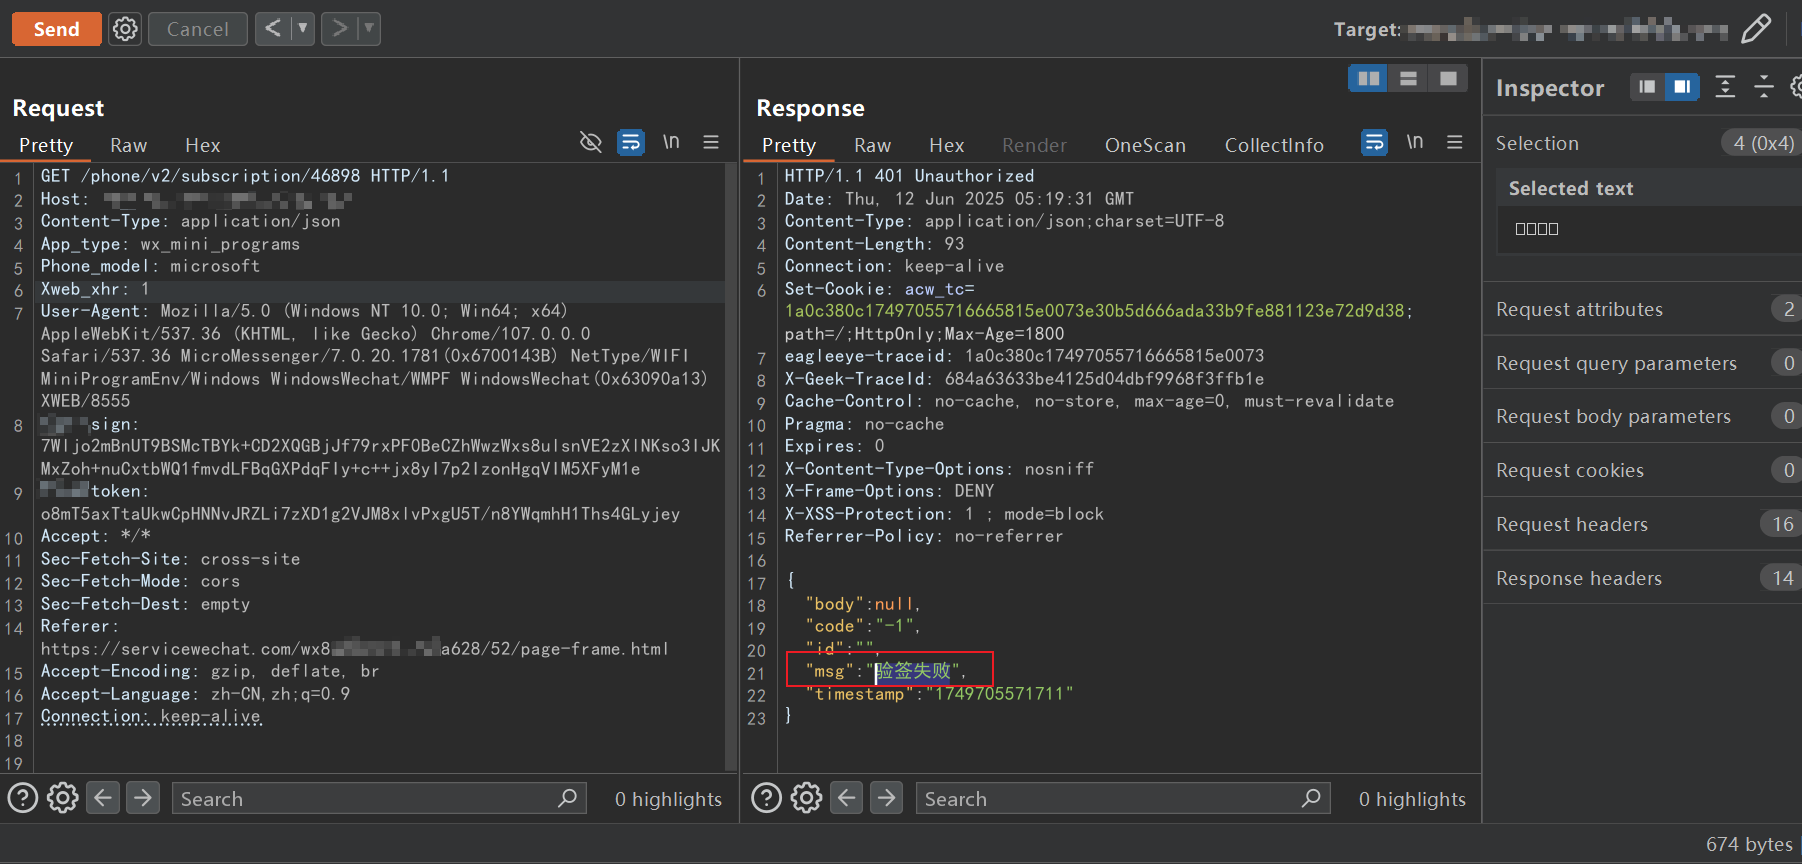Toggle word wrap in Request panel

631,142
